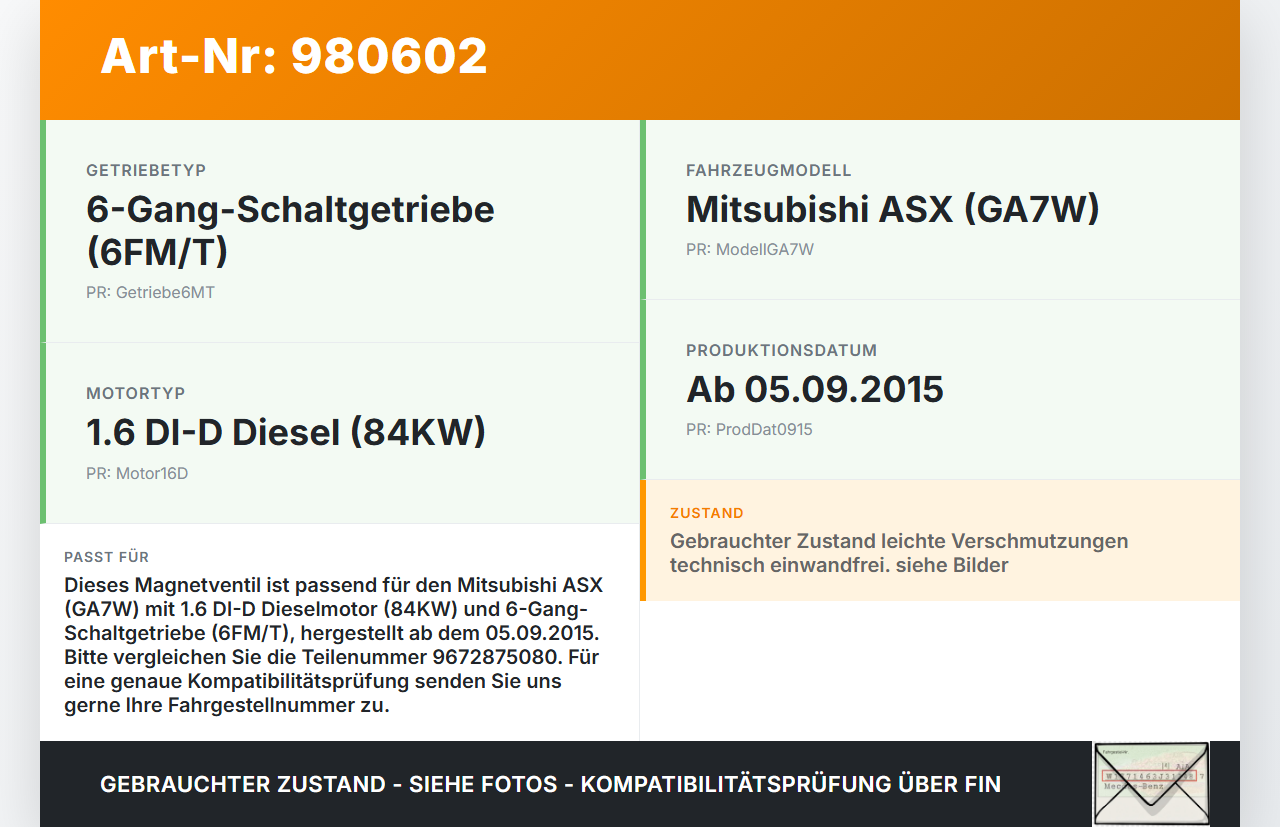Select the PR: ModellGA7W label
The height and width of the screenshot is (827, 1280).
click(x=749, y=249)
